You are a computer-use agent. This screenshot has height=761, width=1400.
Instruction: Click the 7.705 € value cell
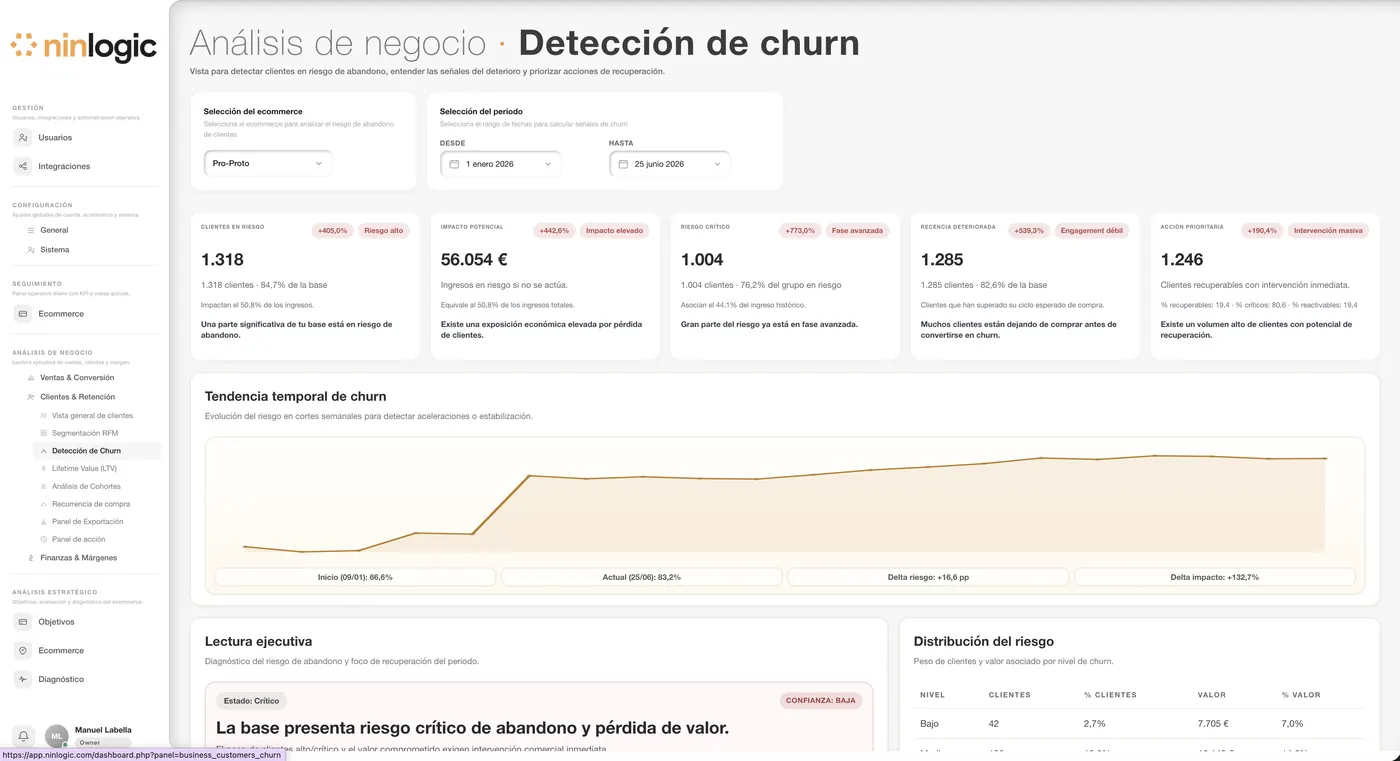(x=1214, y=723)
